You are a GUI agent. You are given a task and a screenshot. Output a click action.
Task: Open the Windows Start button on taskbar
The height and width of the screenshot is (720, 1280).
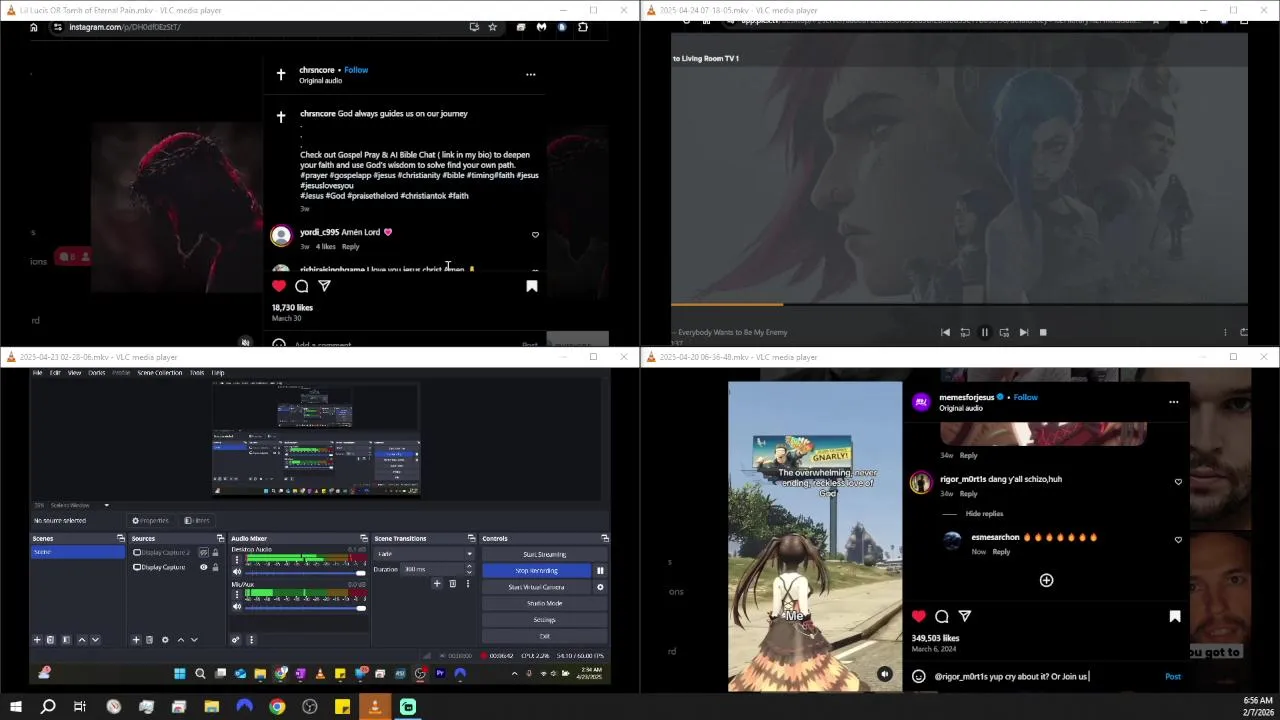click(x=16, y=707)
